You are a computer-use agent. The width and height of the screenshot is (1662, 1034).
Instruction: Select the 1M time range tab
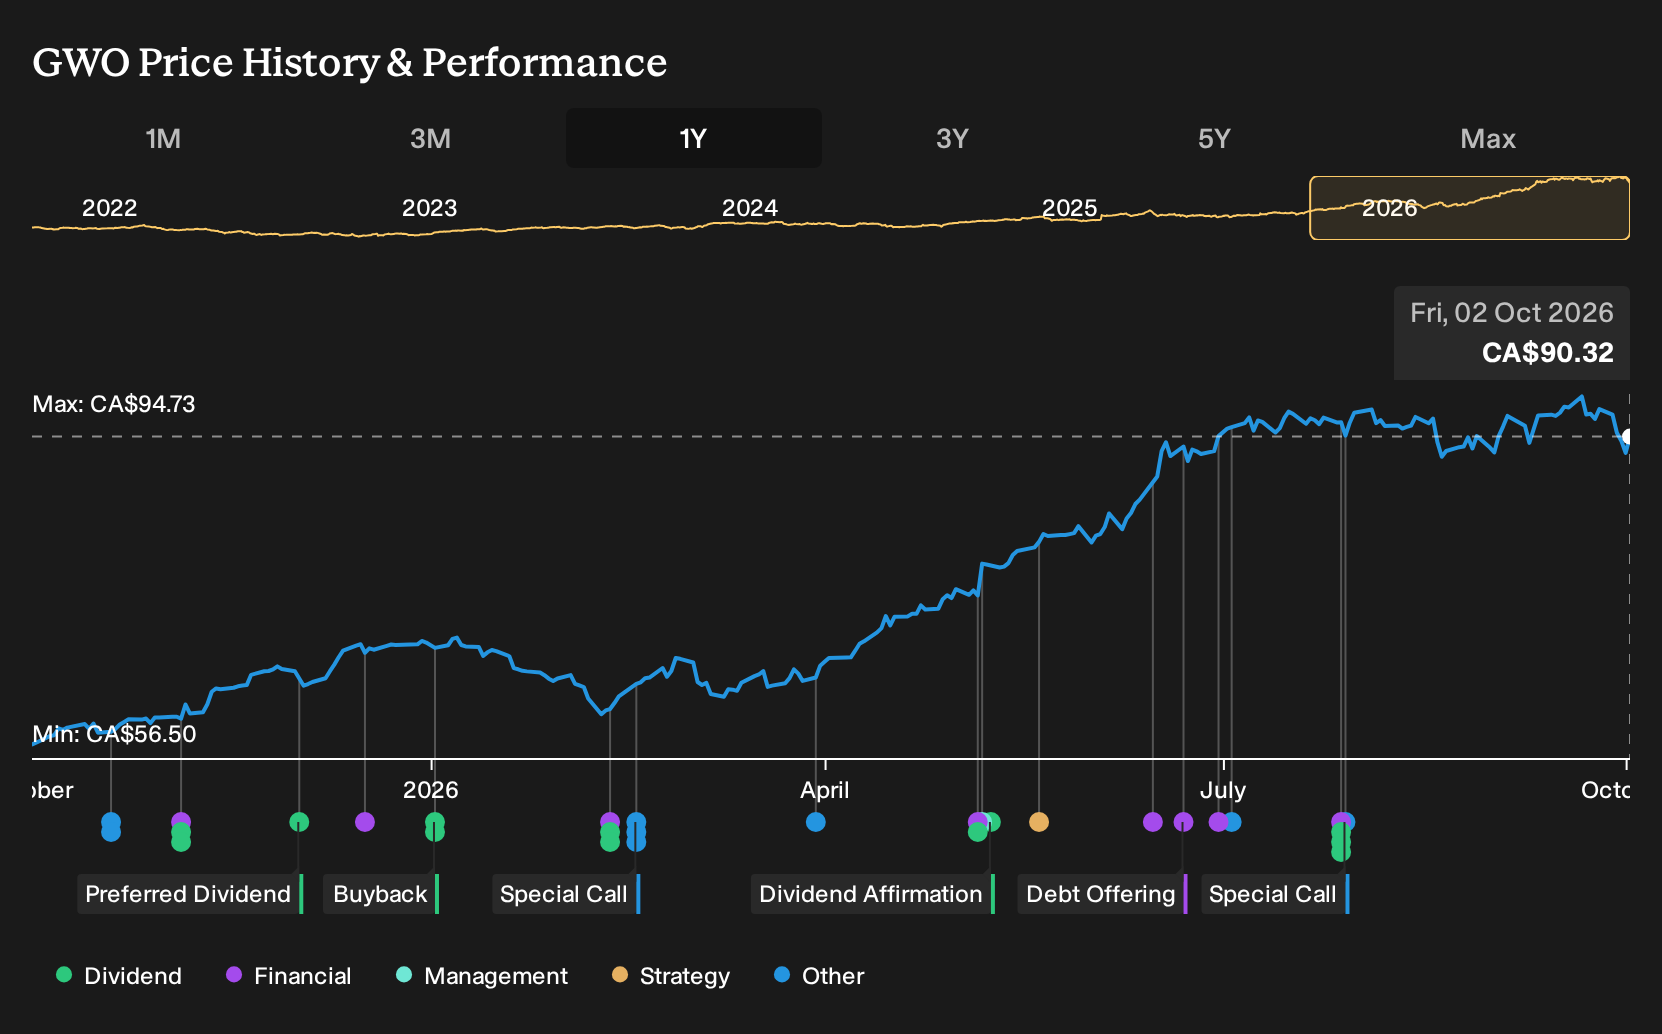click(163, 138)
